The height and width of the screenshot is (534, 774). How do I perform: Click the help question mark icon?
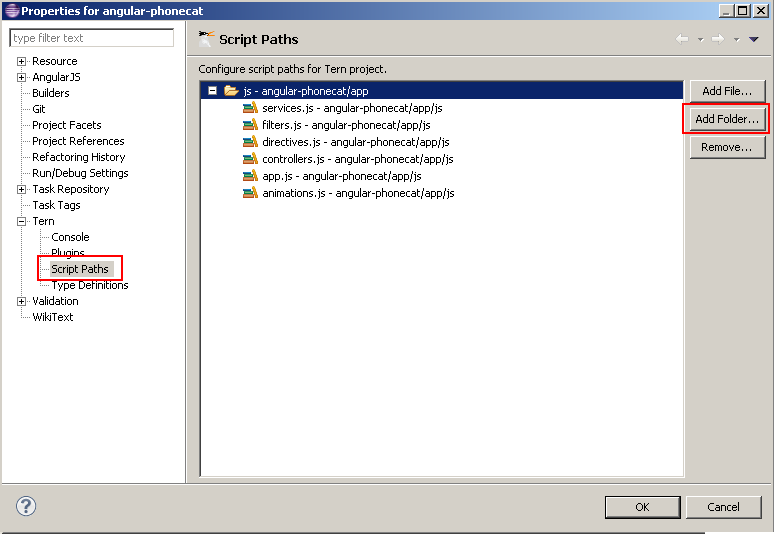click(x=26, y=506)
